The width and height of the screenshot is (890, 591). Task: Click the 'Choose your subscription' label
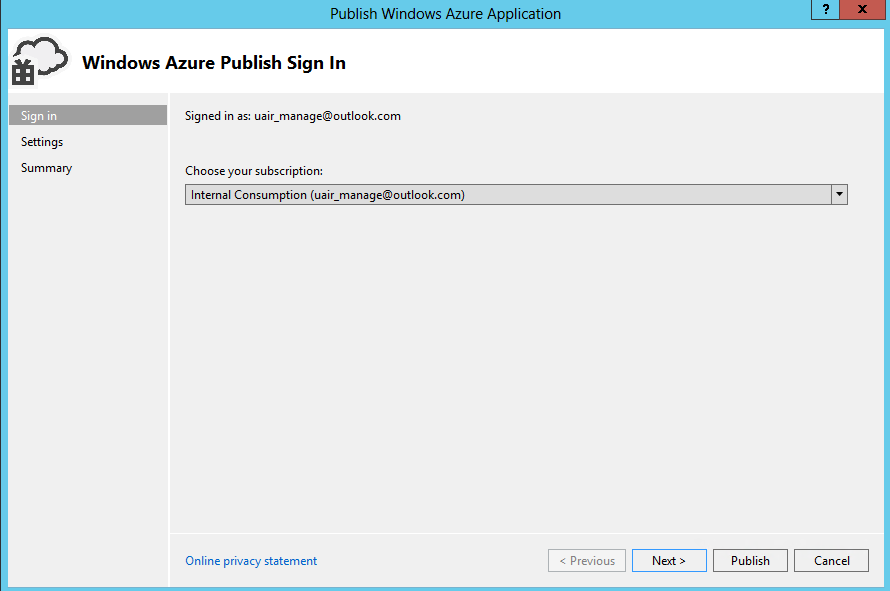point(254,171)
